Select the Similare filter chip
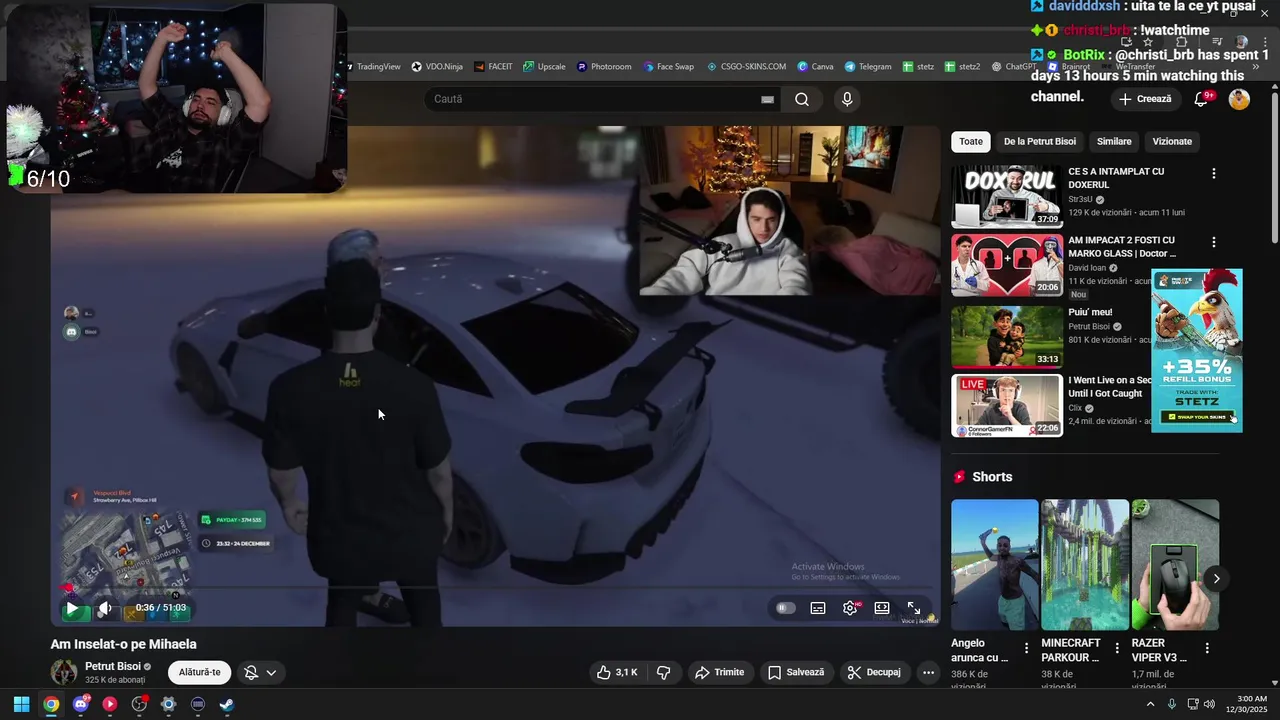1280x720 pixels. [1114, 141]
